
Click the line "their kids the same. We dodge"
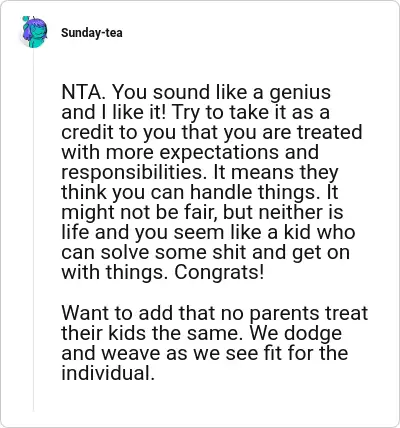(x=202, y=333)
